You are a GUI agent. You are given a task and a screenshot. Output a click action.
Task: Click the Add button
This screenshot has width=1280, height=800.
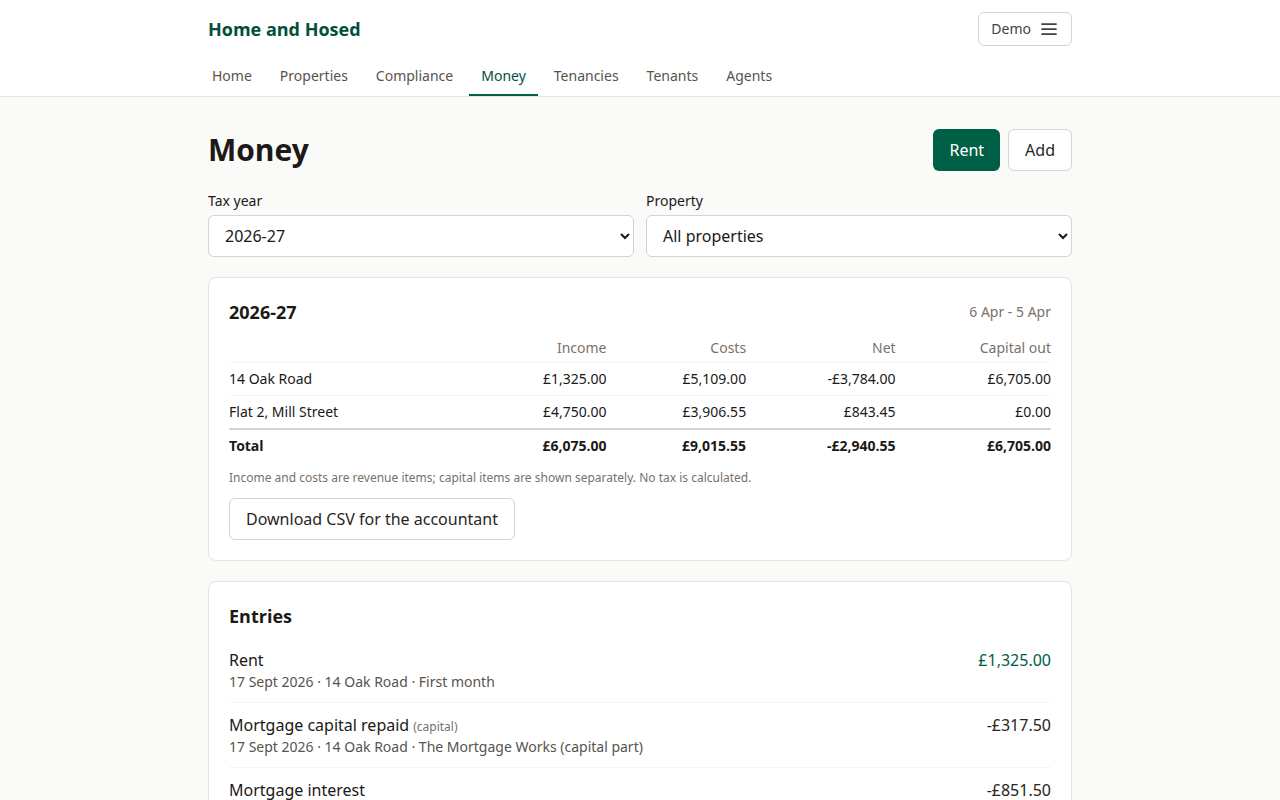click(x=1040, y=150)
